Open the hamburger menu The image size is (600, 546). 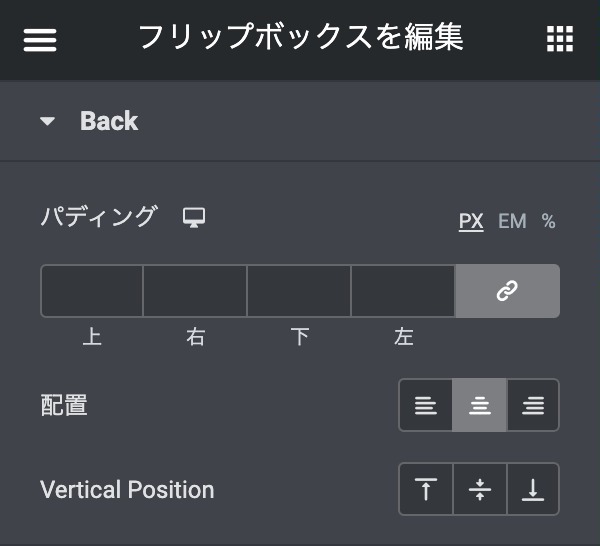pos(40,40)
